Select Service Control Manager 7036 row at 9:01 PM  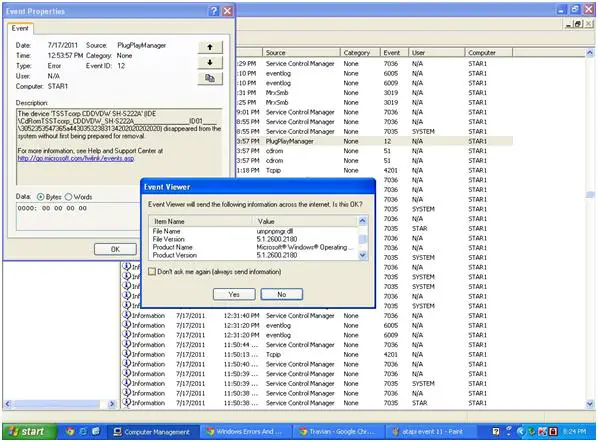click(374, 112)
